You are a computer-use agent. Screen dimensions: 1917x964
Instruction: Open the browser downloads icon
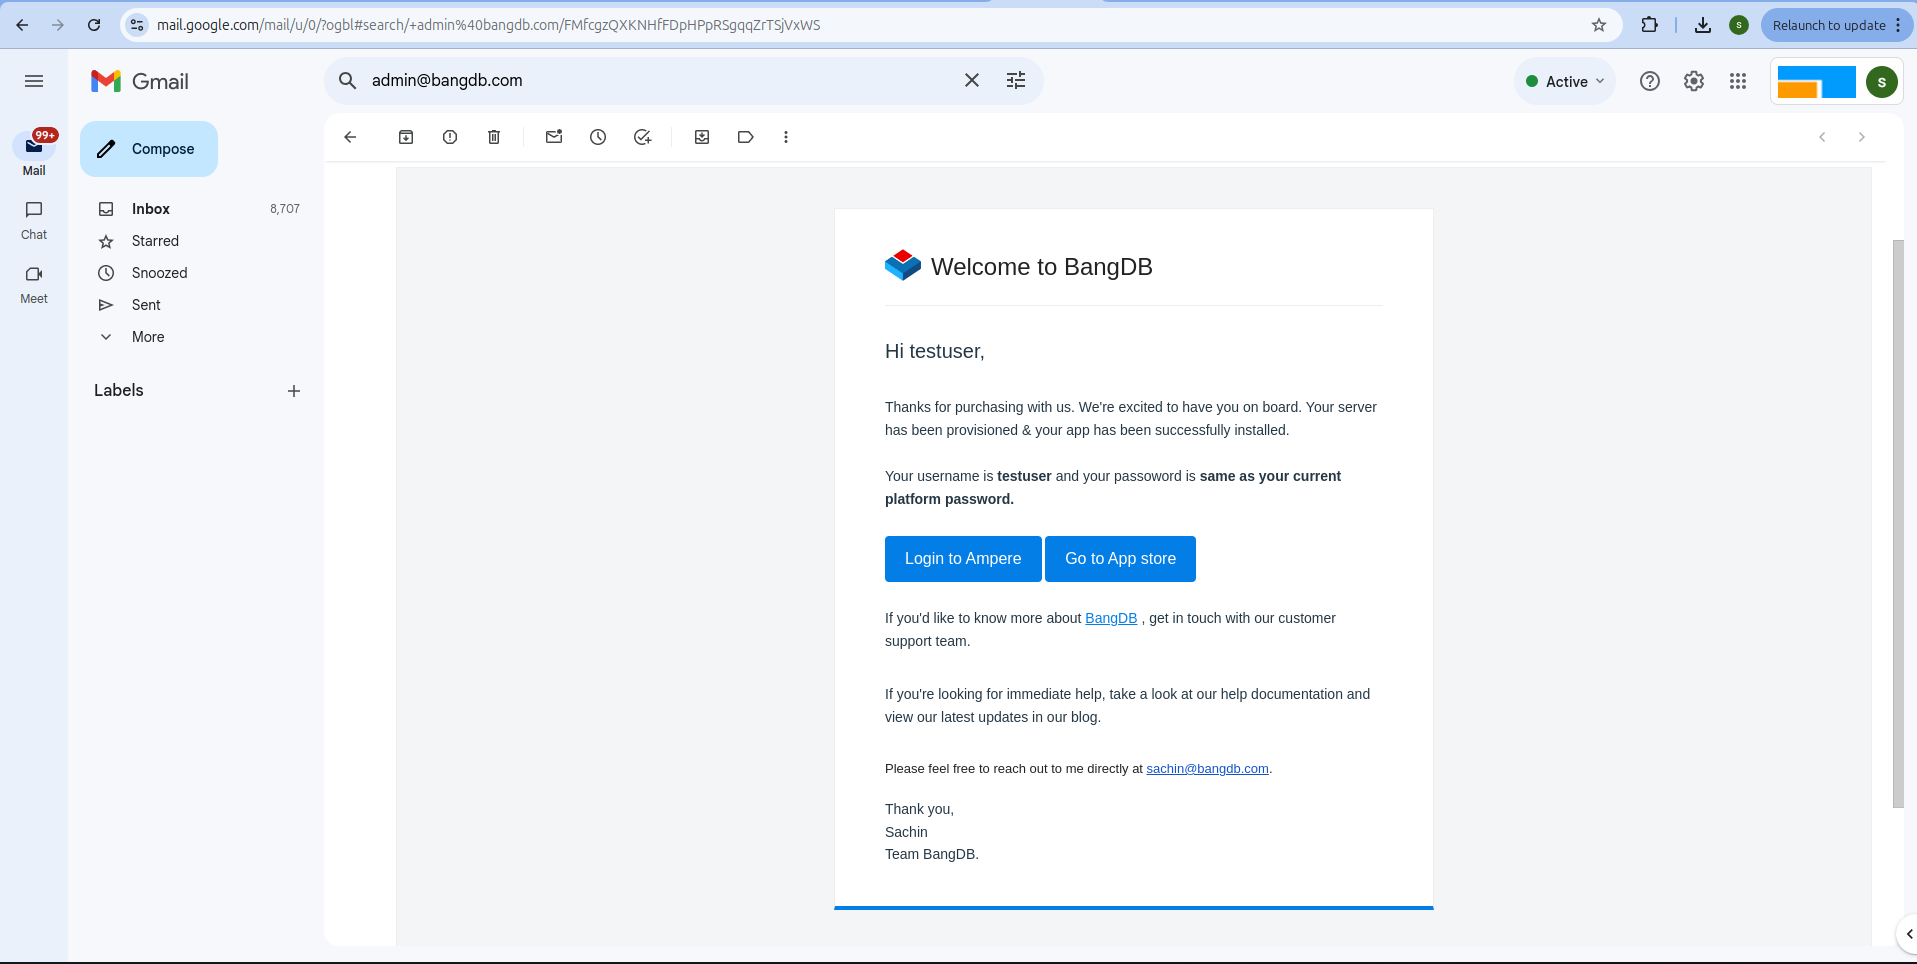point(1703,25)
